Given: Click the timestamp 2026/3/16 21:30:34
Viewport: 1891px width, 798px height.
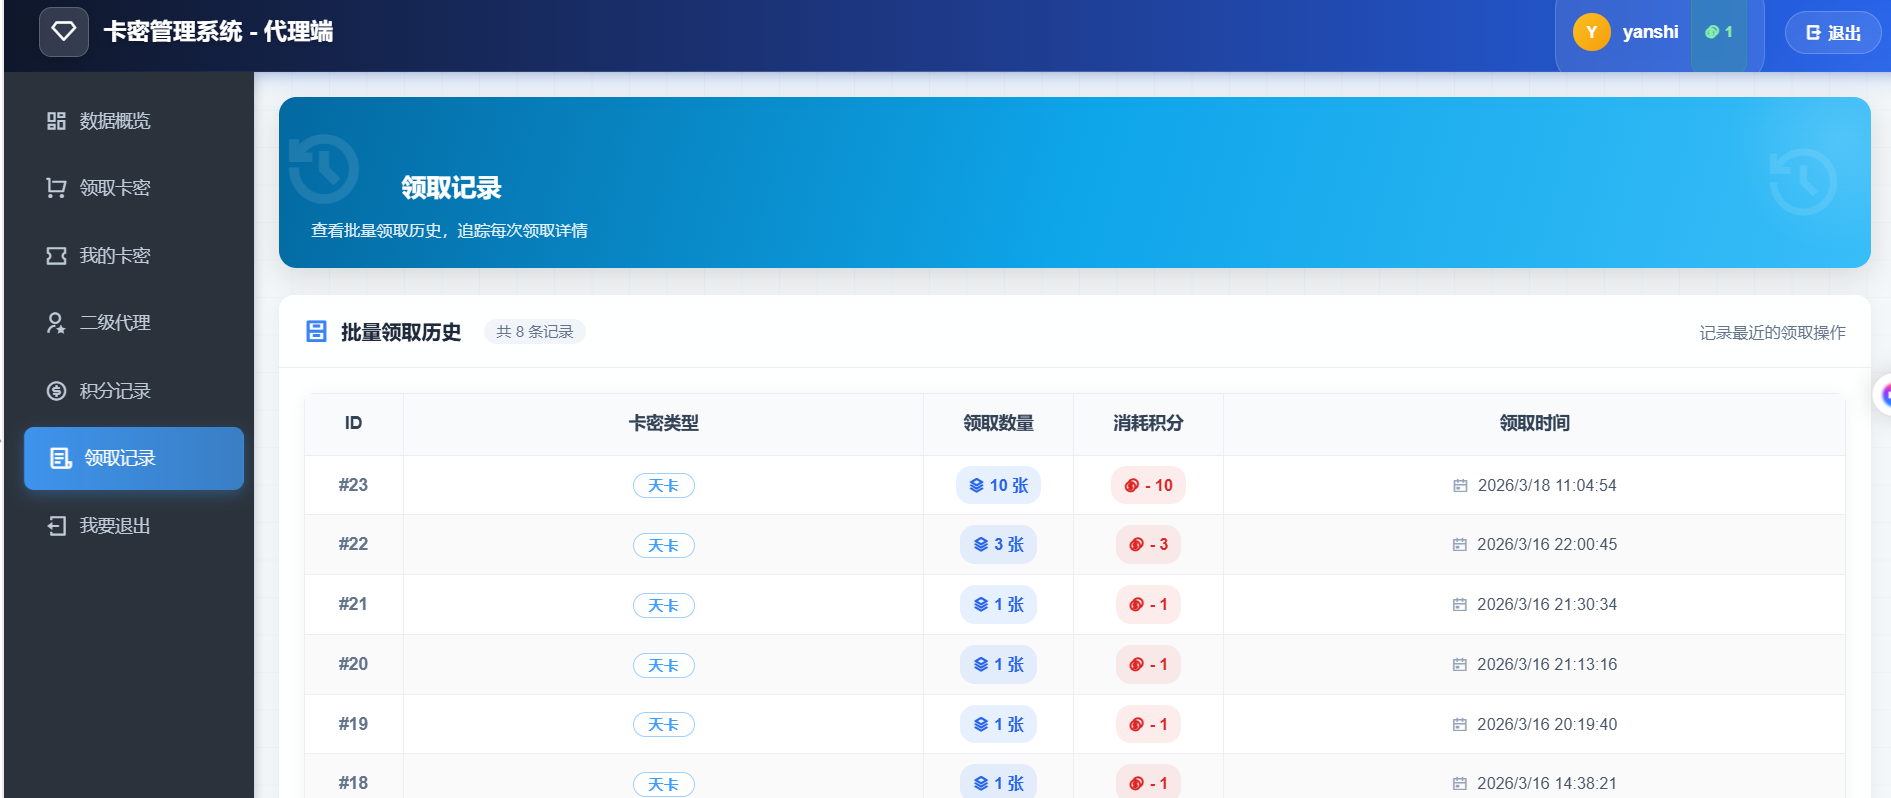Looking at the screenshot, I should [1547, 604].
